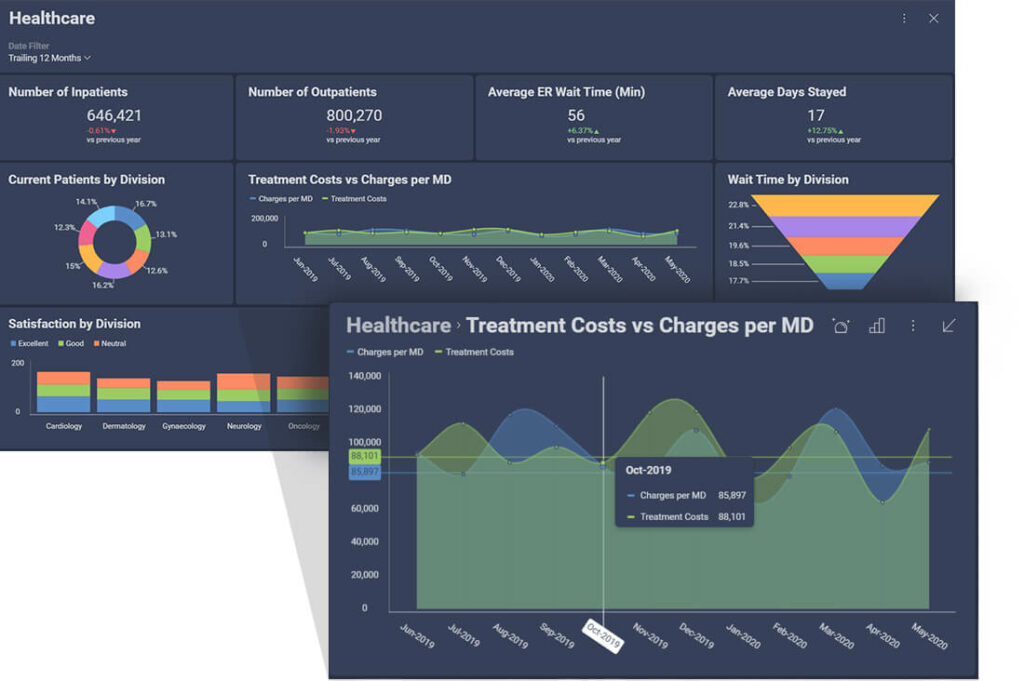Expand the Trailing 12 Months date filter
The width and height of the screenshot is (1024, 681).
coord(50,58)
